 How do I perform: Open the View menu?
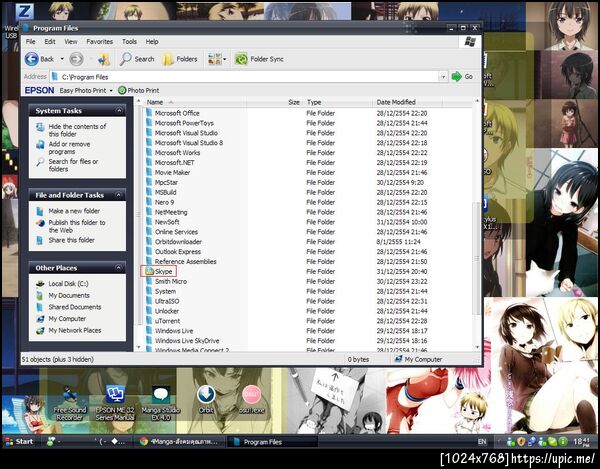click(71, 41)
